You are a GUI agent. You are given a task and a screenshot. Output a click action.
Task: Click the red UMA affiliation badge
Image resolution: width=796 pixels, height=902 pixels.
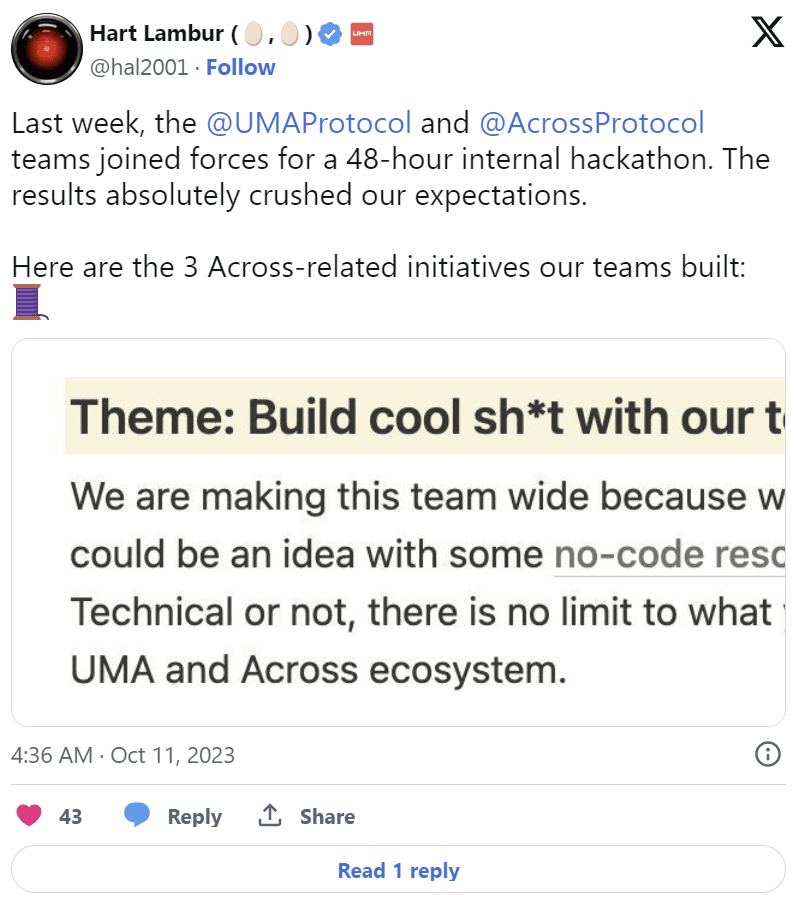[362, 34]
